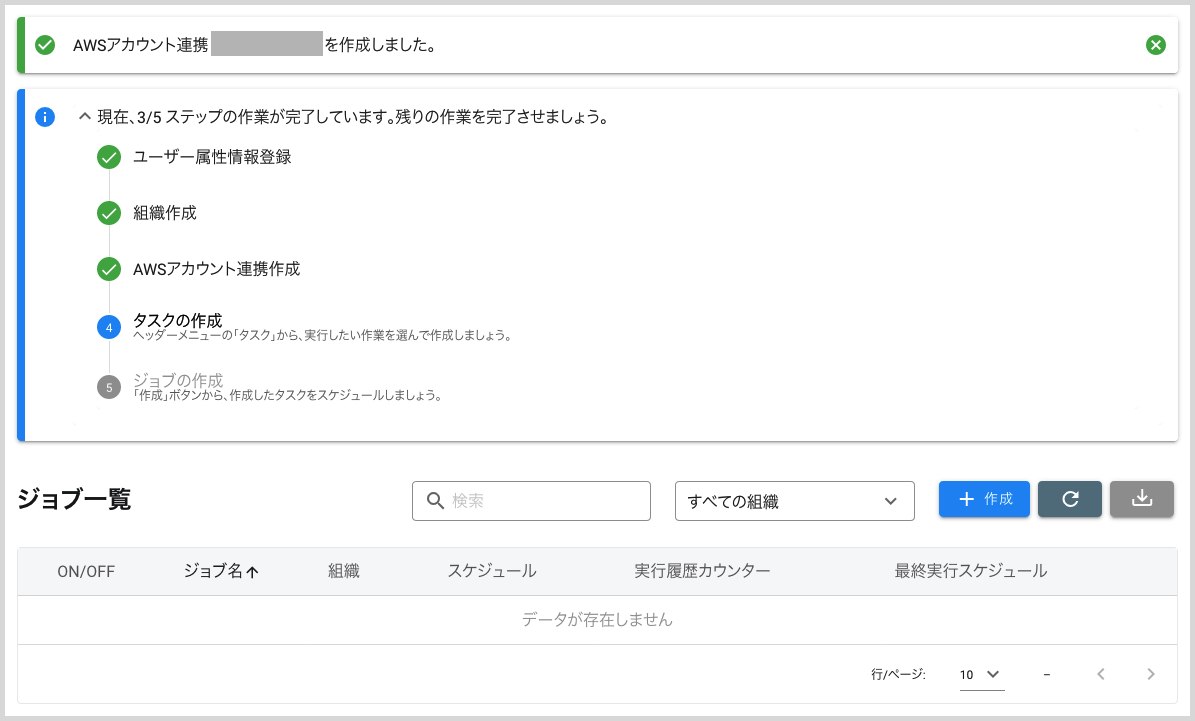The height and width of the screenshot is (721, 1195).
Task: Click the green checkmark beside ユーザー属性情報登録
Action: [108, 157]
